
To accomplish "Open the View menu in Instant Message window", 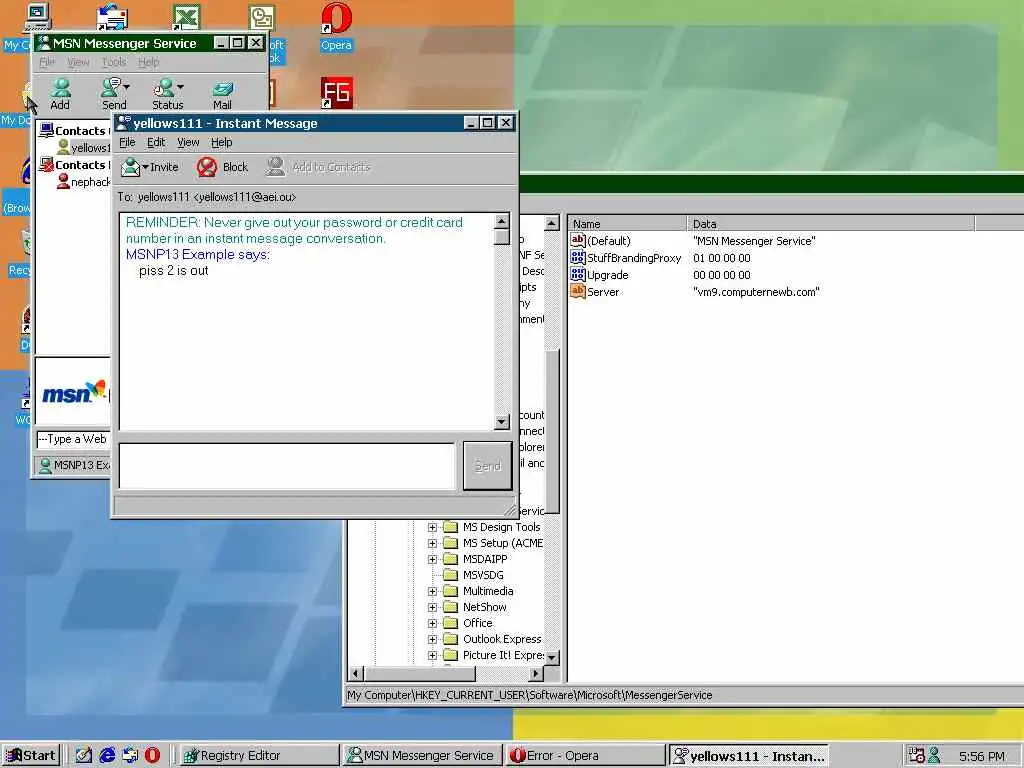I will pyautogui.click(x=188, y=142).
